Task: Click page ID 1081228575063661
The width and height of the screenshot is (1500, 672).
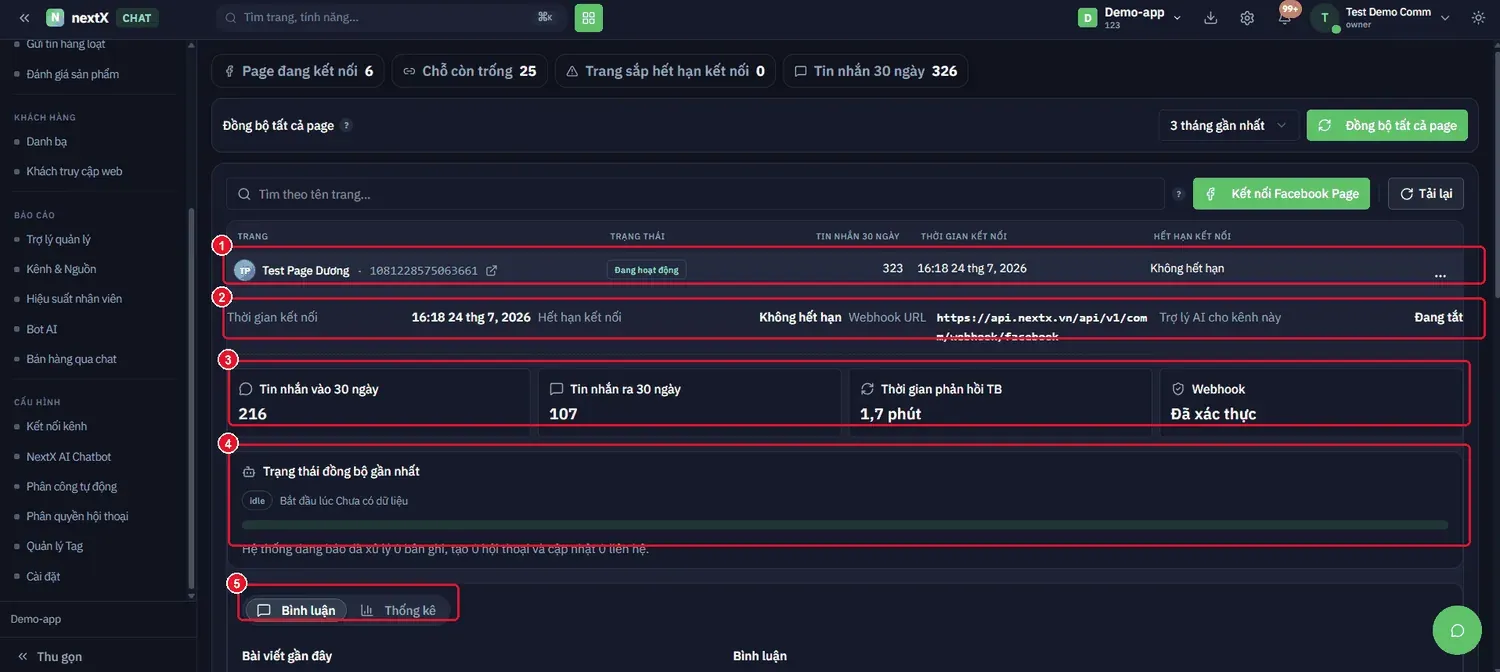Action: [x=424, y=271]
